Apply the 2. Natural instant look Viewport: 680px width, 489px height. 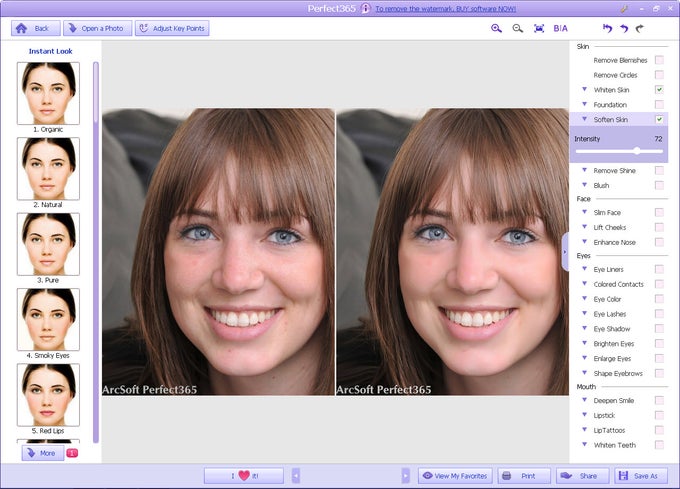(48, 169)
